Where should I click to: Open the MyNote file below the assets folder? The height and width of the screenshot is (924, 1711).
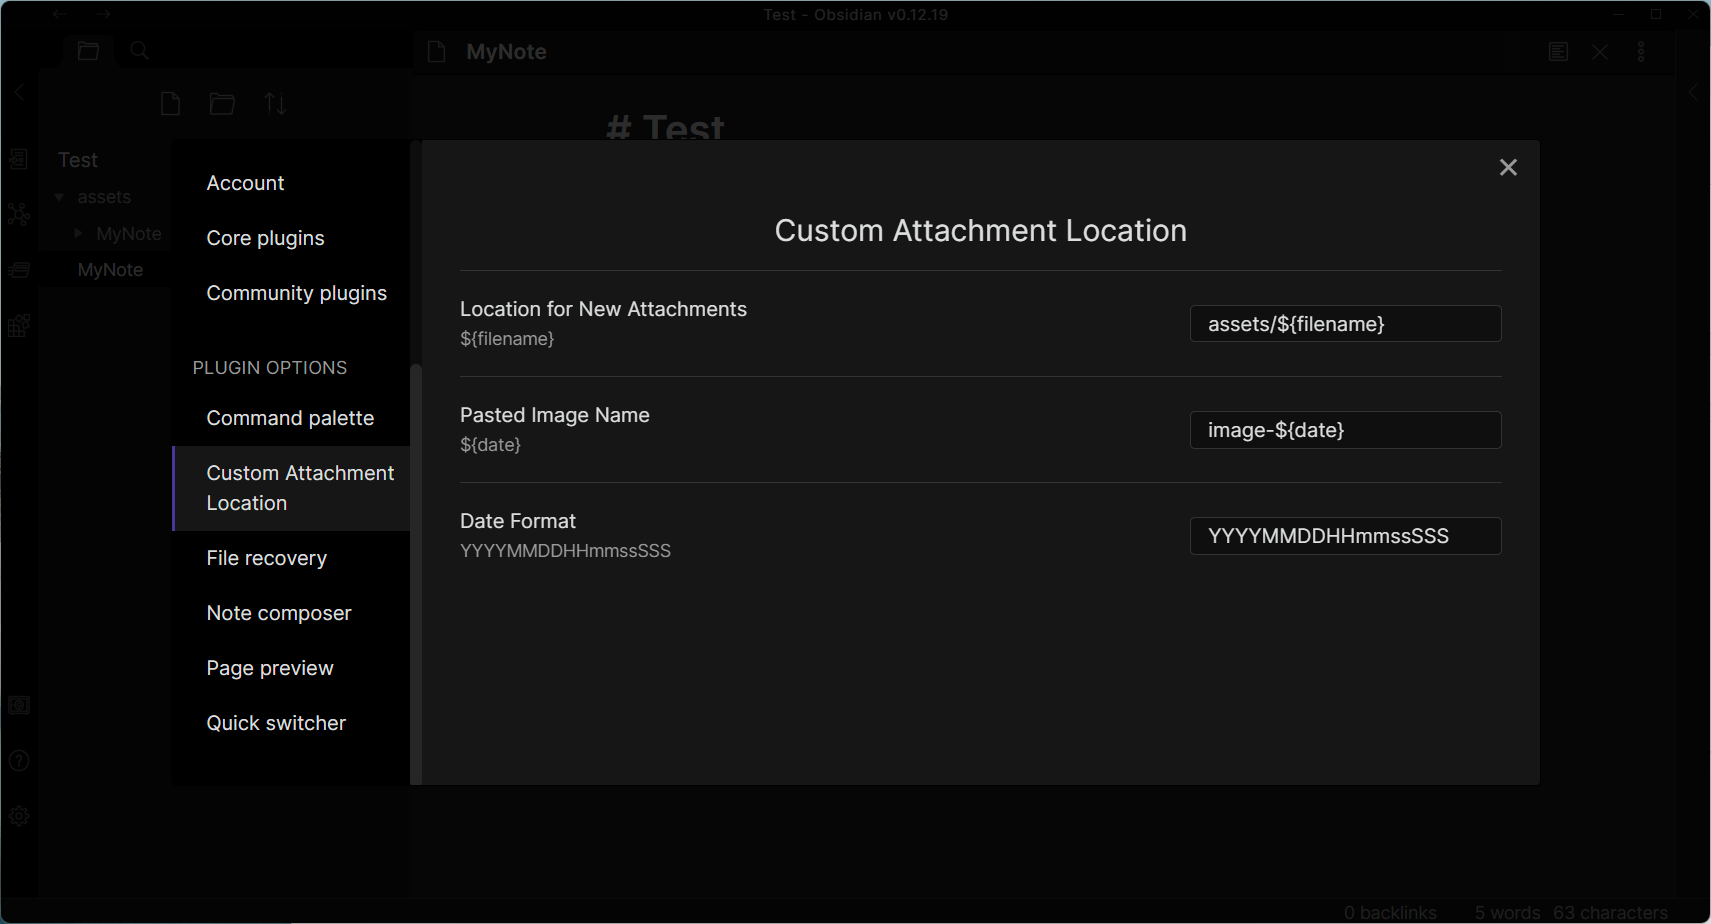point(110,270)
